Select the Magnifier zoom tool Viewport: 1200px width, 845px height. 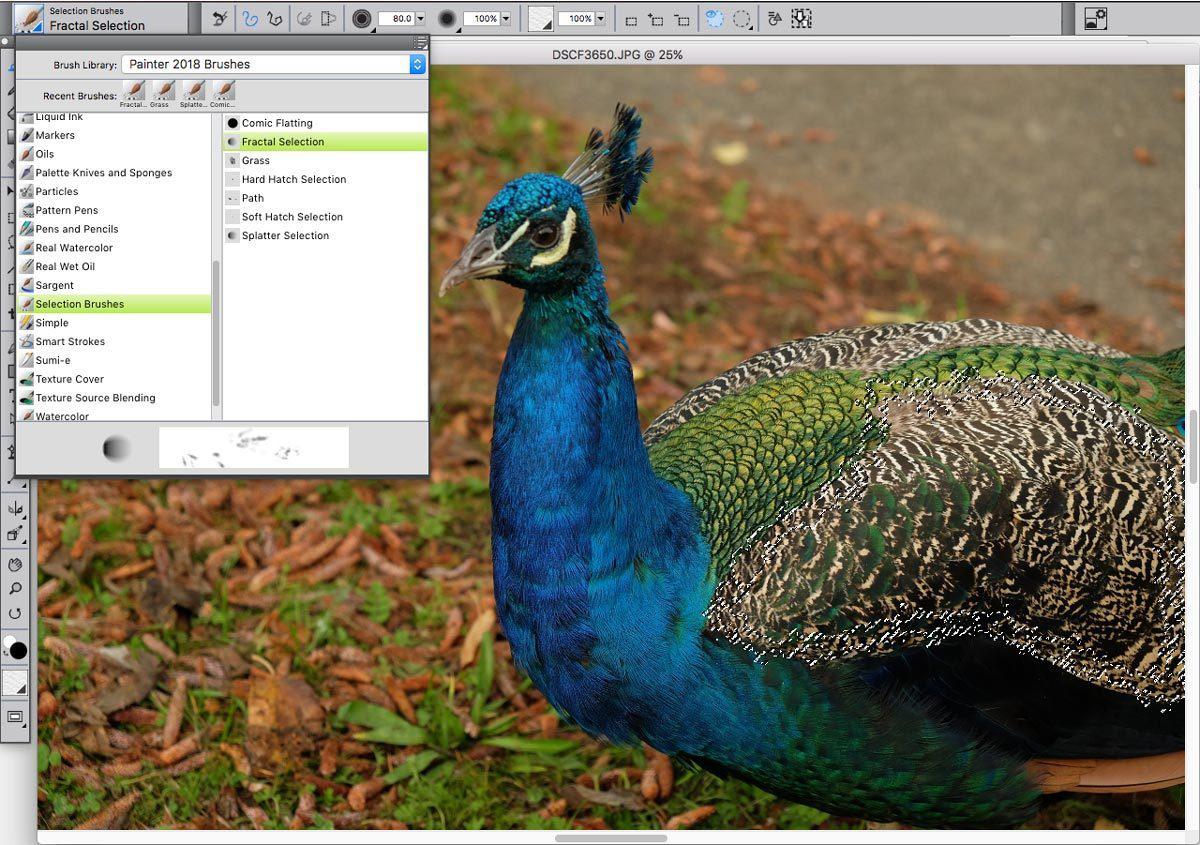15,590
